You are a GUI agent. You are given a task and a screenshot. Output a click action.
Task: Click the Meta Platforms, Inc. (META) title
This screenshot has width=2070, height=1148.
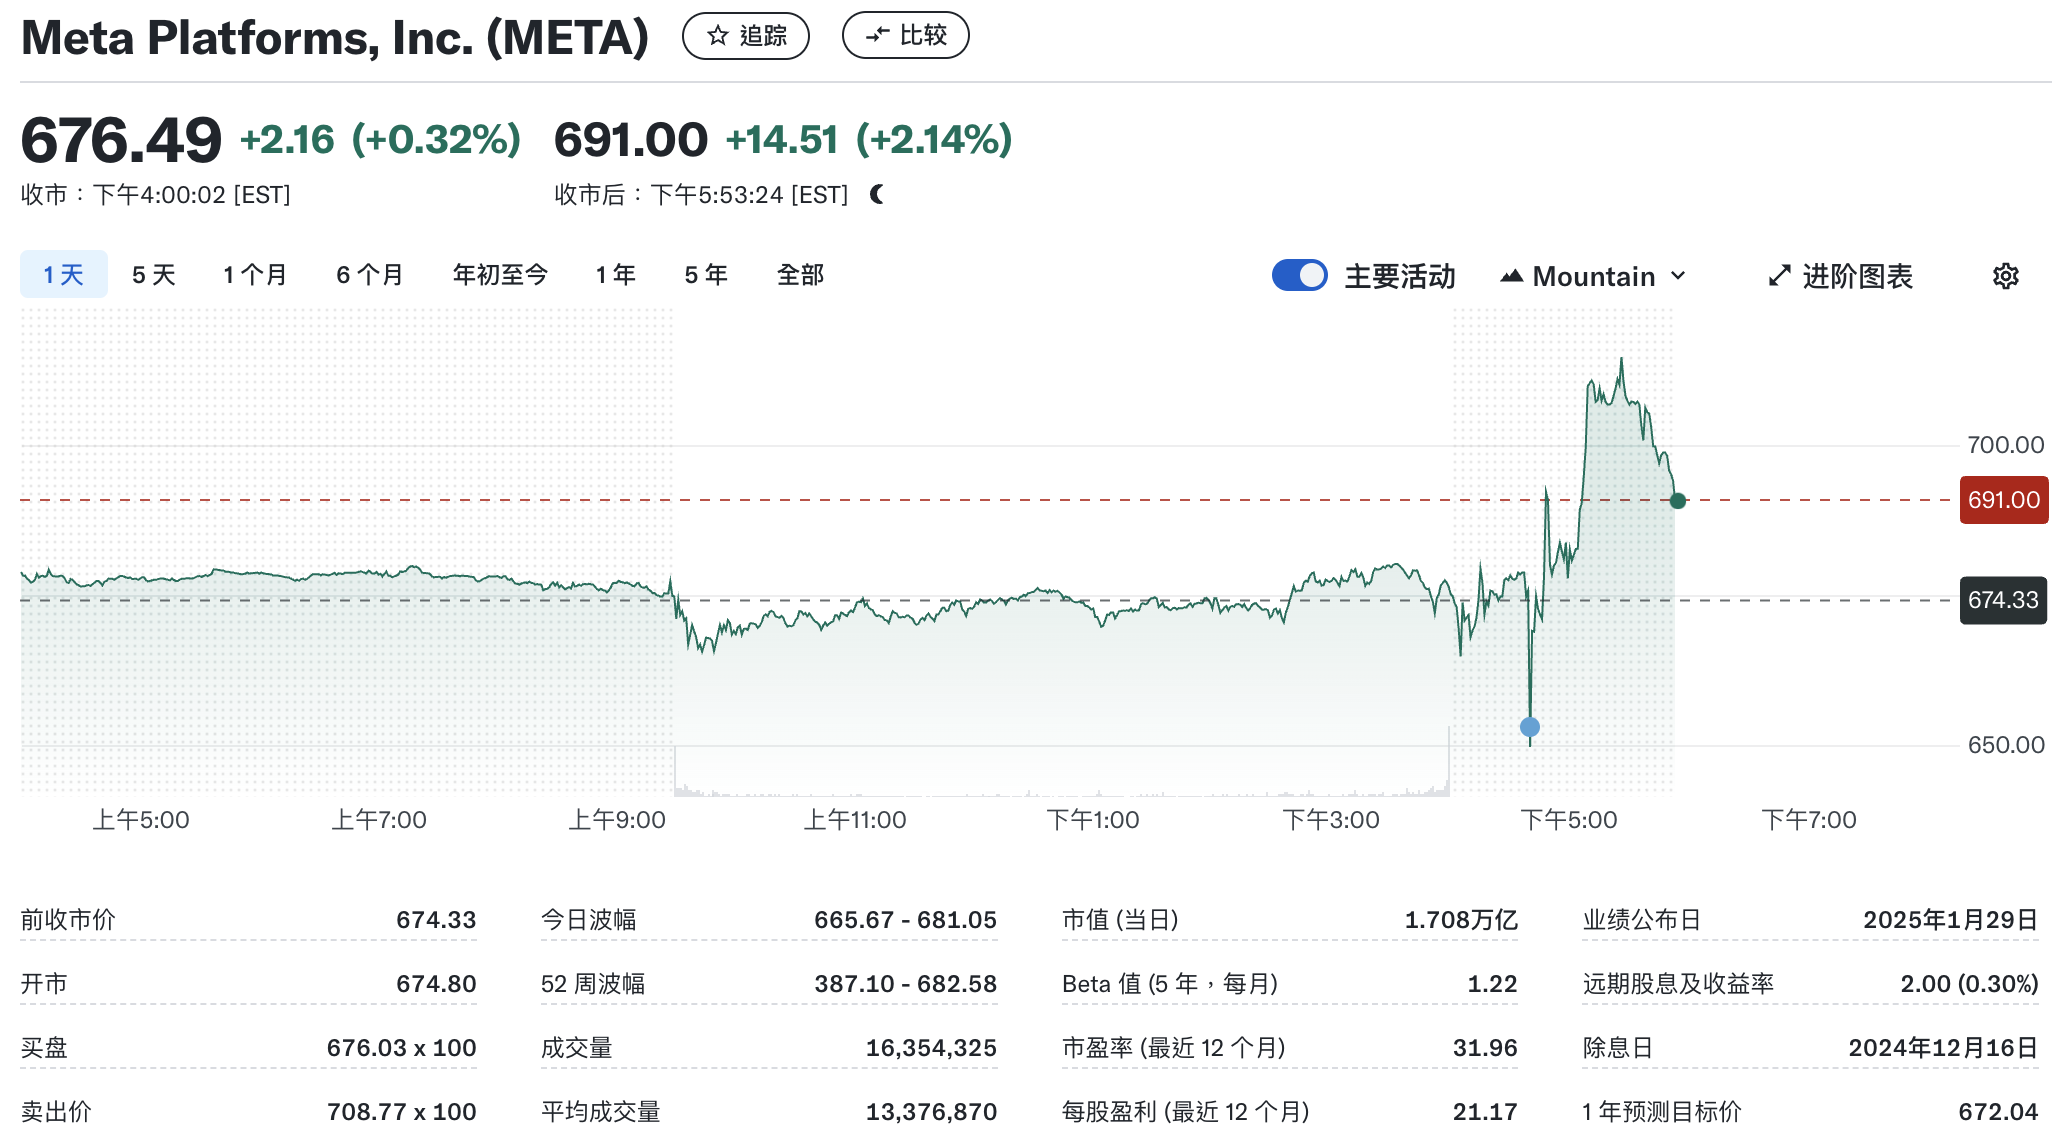click(x=335, y=38)
